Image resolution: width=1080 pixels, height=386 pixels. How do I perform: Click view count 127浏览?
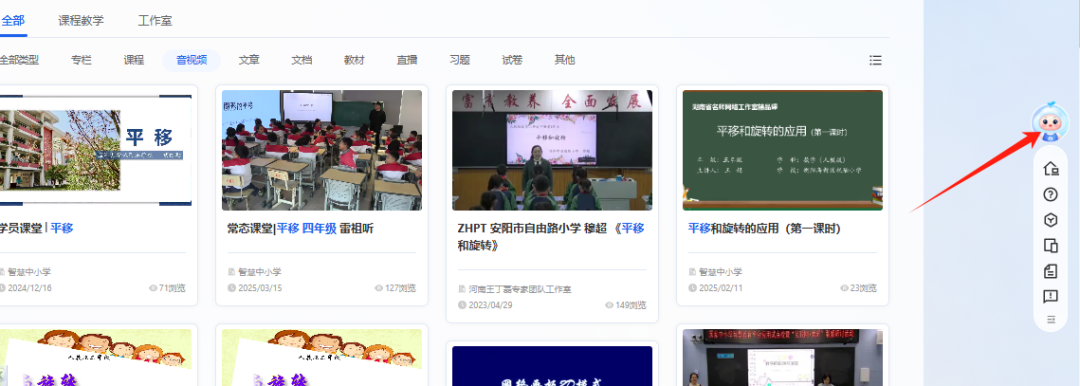(400, 288)
